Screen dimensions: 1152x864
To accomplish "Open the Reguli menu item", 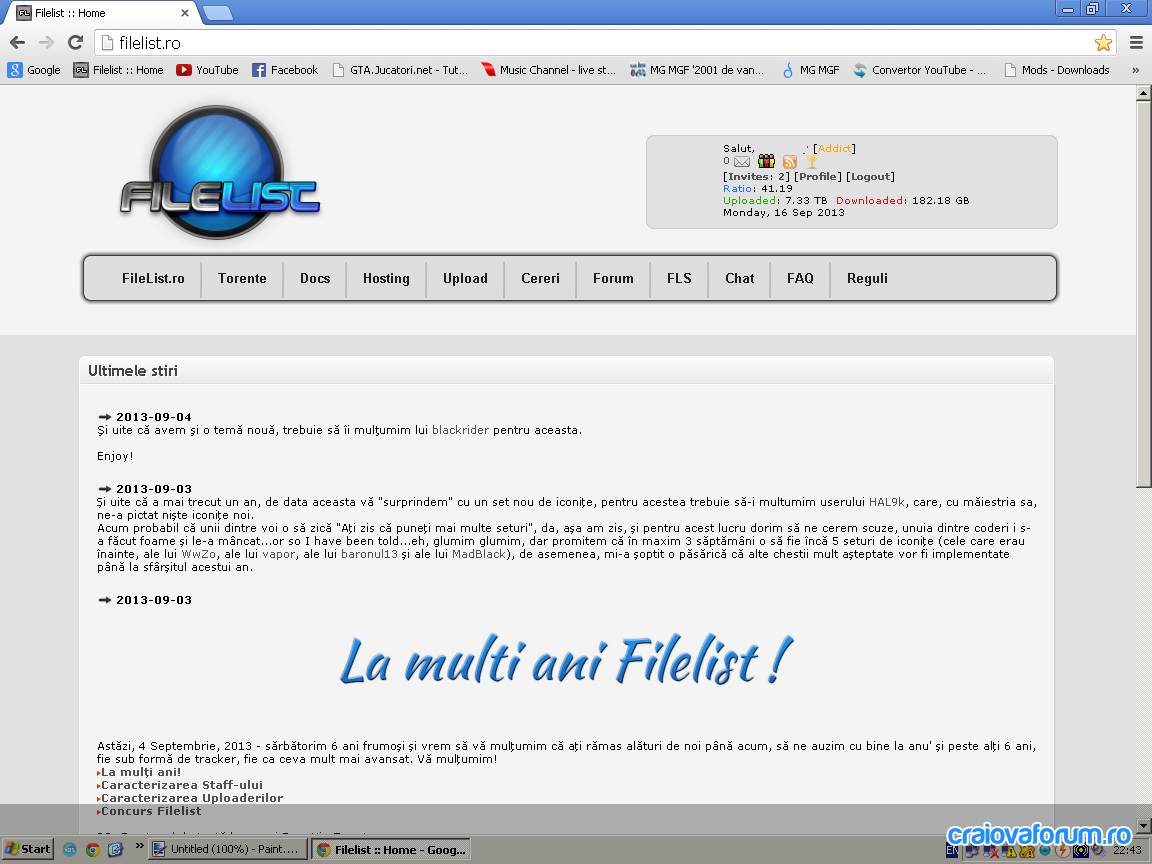I will (867, 278).
